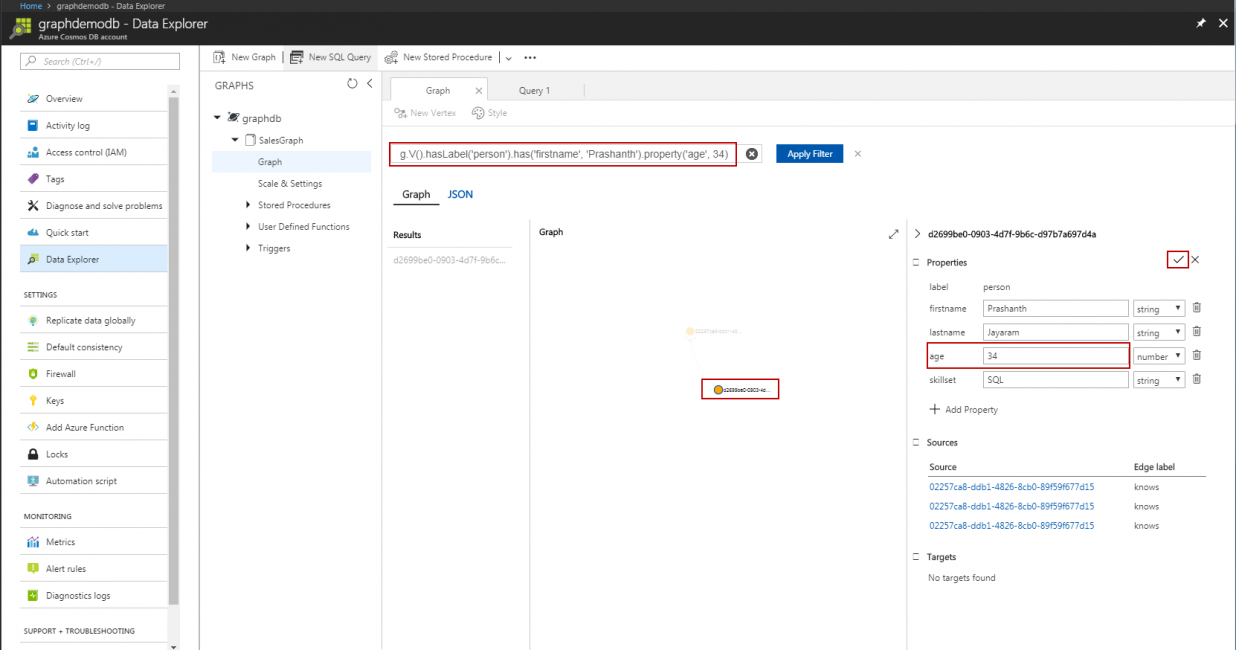Collapse the SalesGraph collection node
The image size is (1236, 650).
click(x=237, y=140)
